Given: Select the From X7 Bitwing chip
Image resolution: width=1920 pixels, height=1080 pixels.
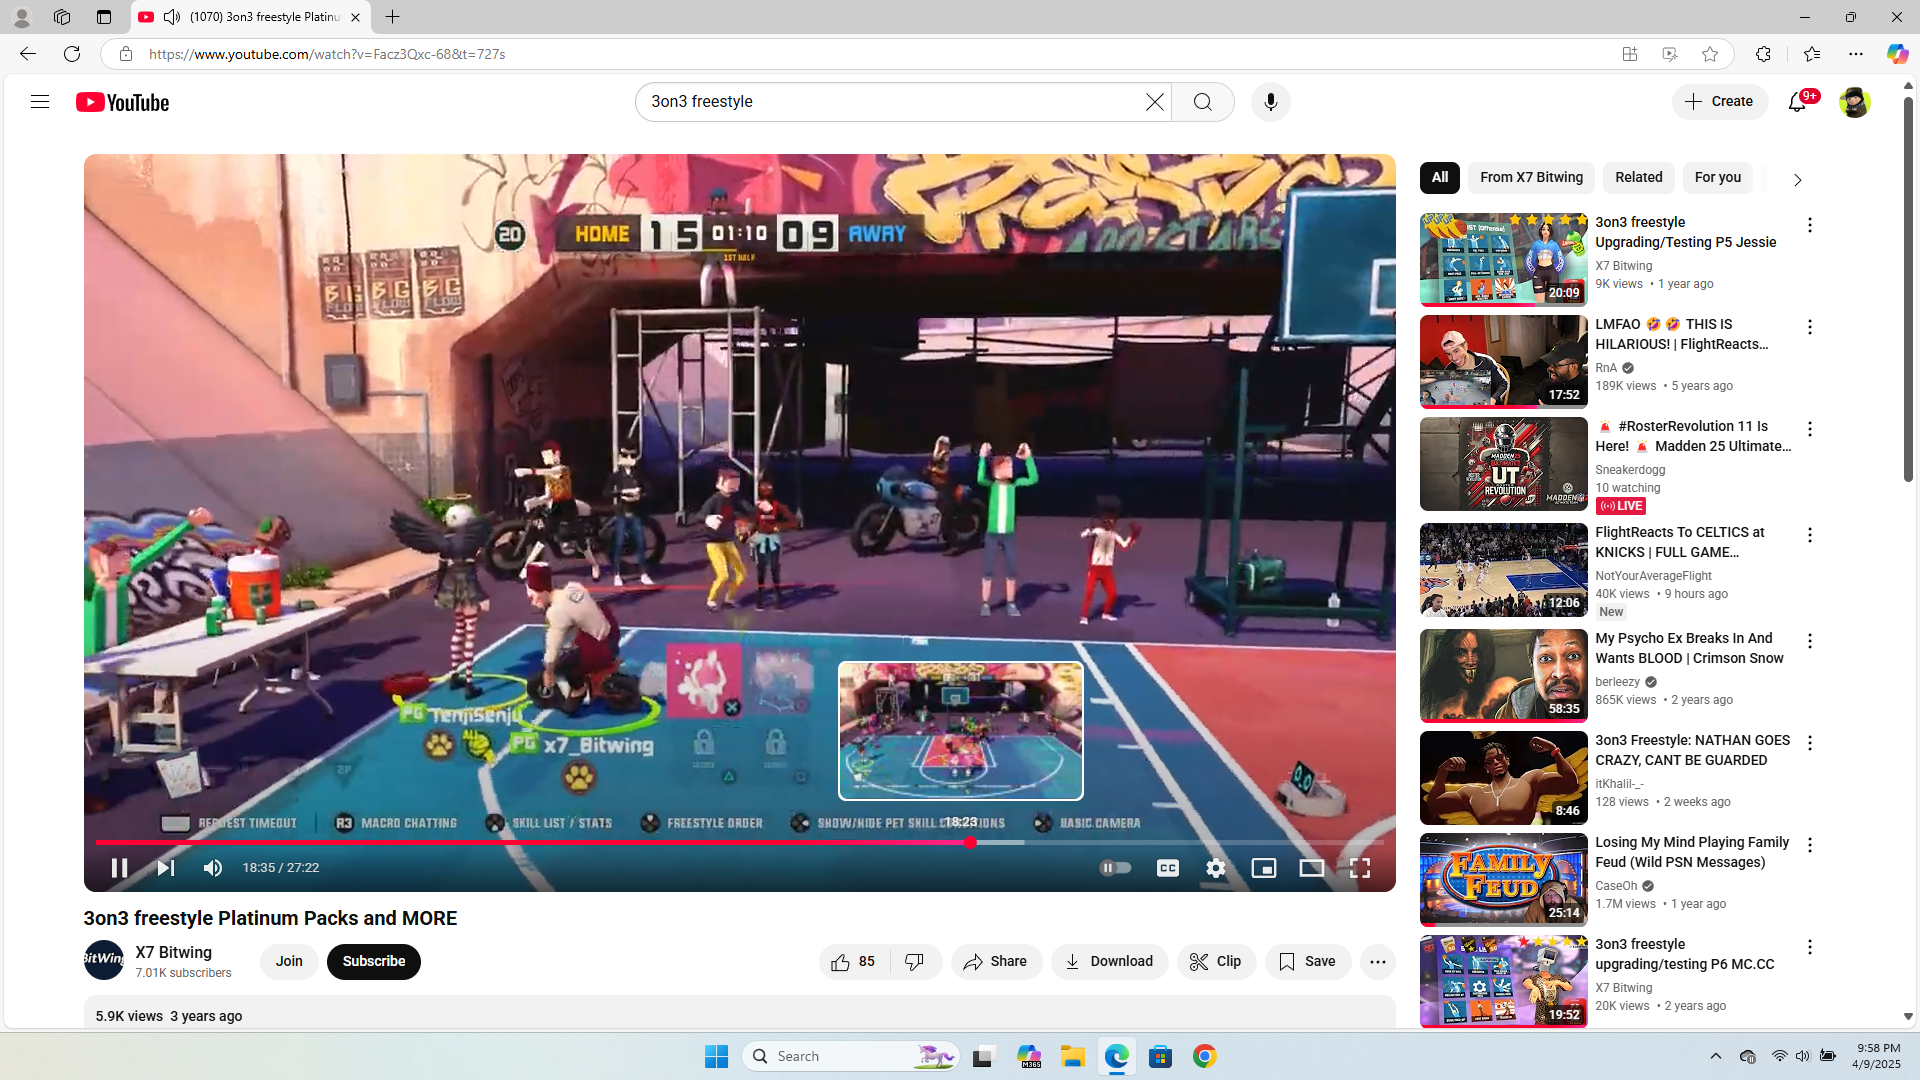Looking at the screenshot, I should coord(1532,178).
